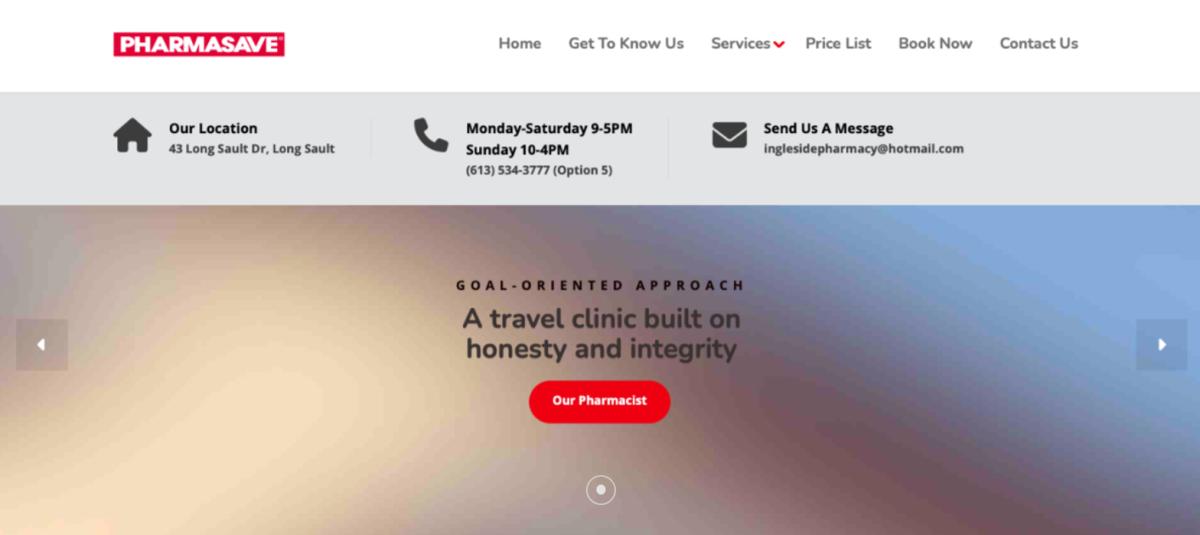The width and height of the screenshot is (1200, 535).
Task: Navigate to Get To Know Us
Action: point(626,44)
